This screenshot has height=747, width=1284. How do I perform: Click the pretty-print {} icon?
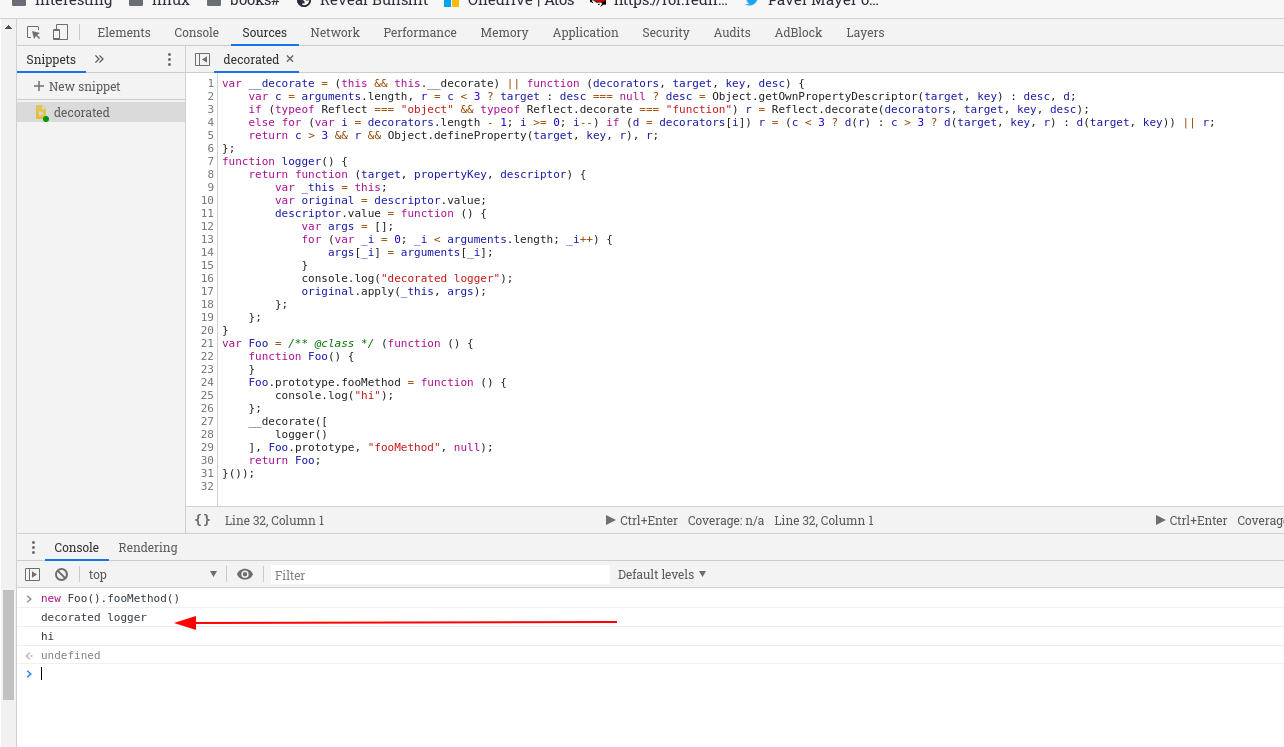point(200,520)
